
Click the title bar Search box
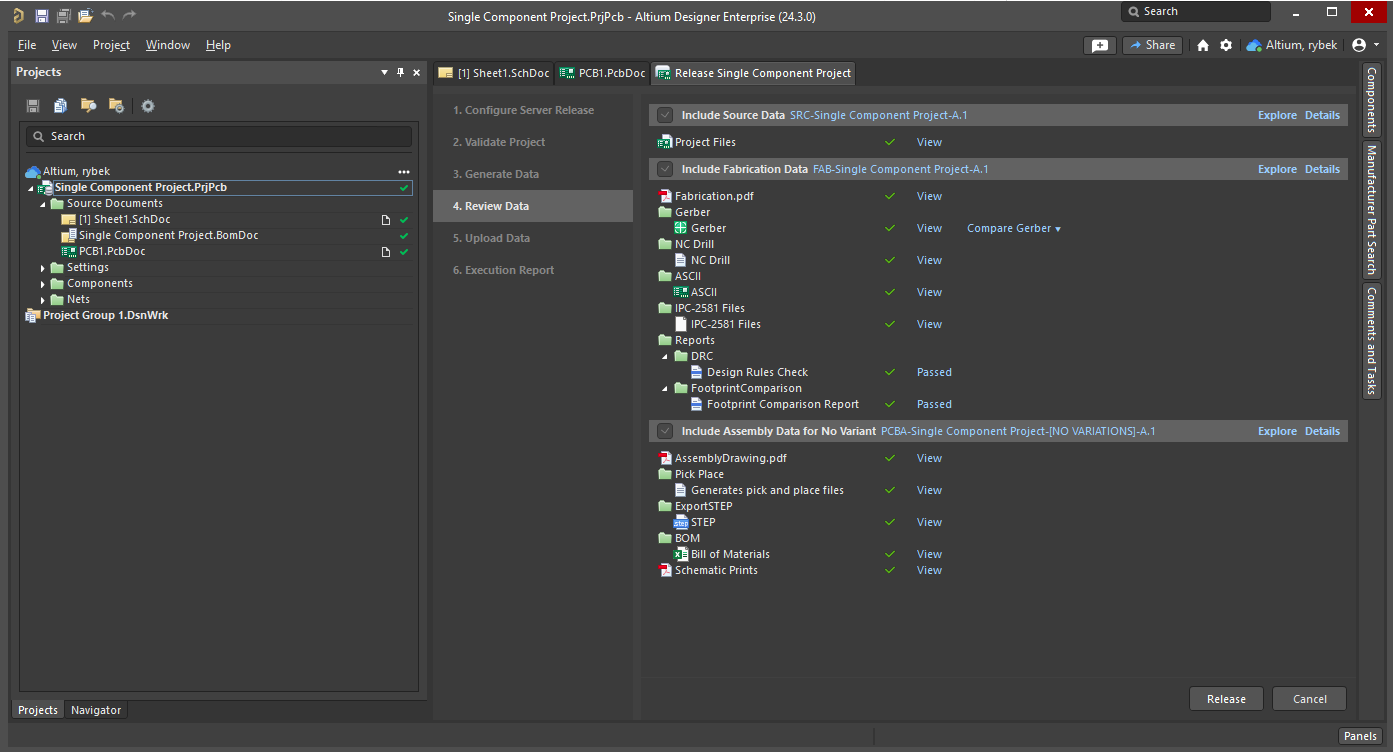pos(1196,12)
